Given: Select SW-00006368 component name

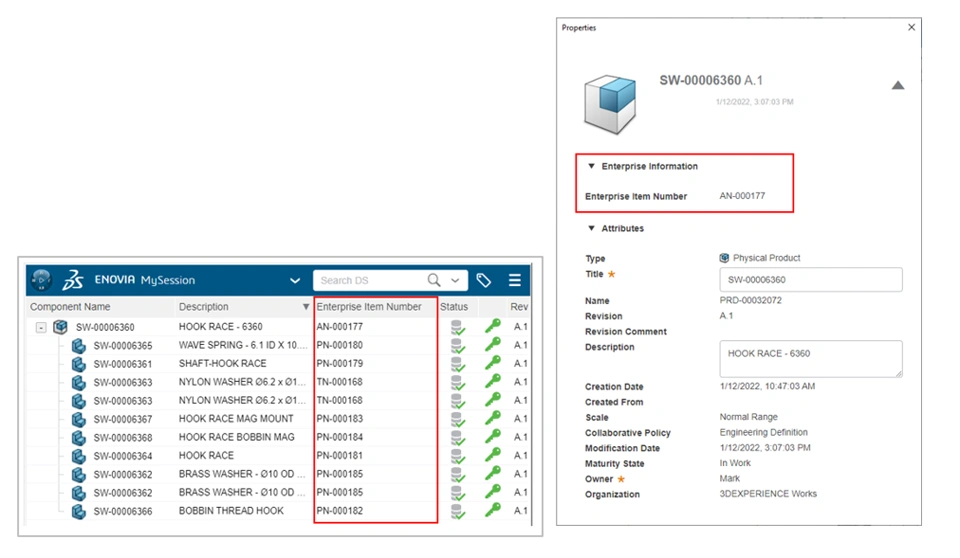Looking at the screenshot, I should click(x=122, y=438).
